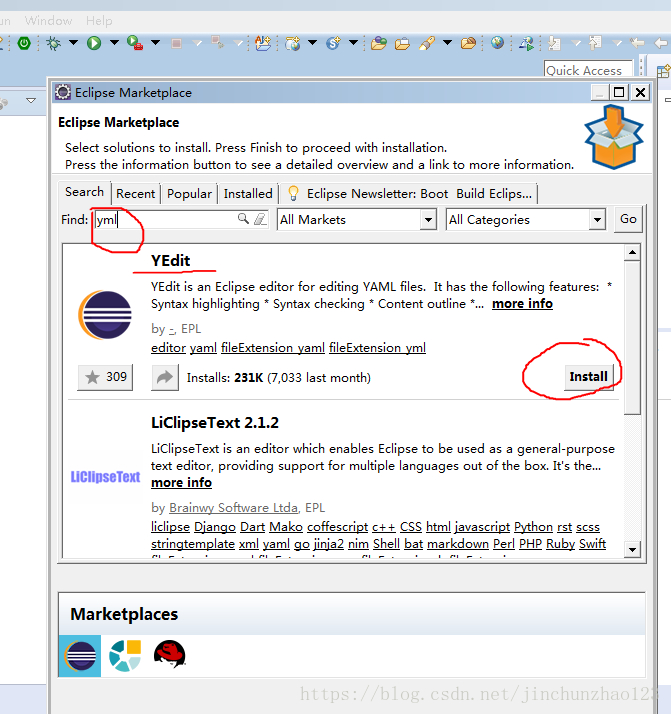This screenshot has height=714, width=671.
Task: Click the Open Task folder icon in the toolbar
Action: (402, 43)
